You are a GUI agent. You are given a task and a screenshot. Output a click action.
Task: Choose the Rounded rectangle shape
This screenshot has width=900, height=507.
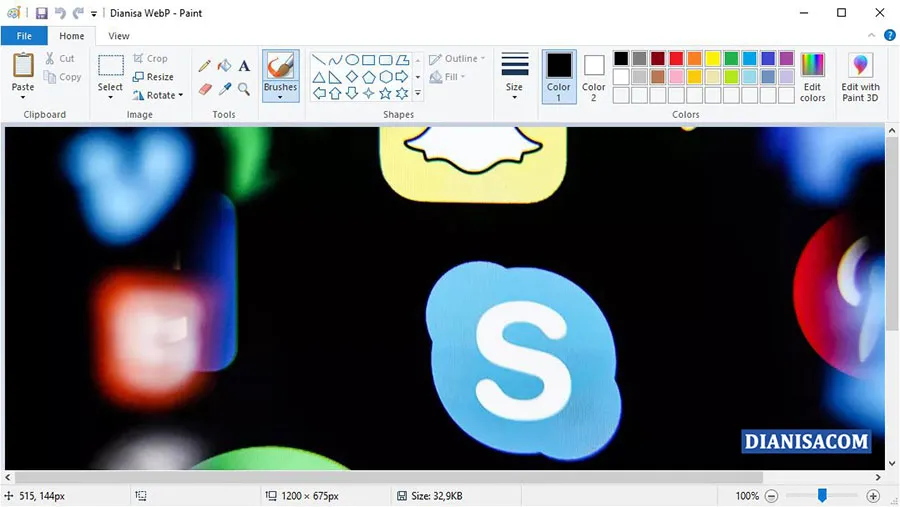tap(385, 60)
